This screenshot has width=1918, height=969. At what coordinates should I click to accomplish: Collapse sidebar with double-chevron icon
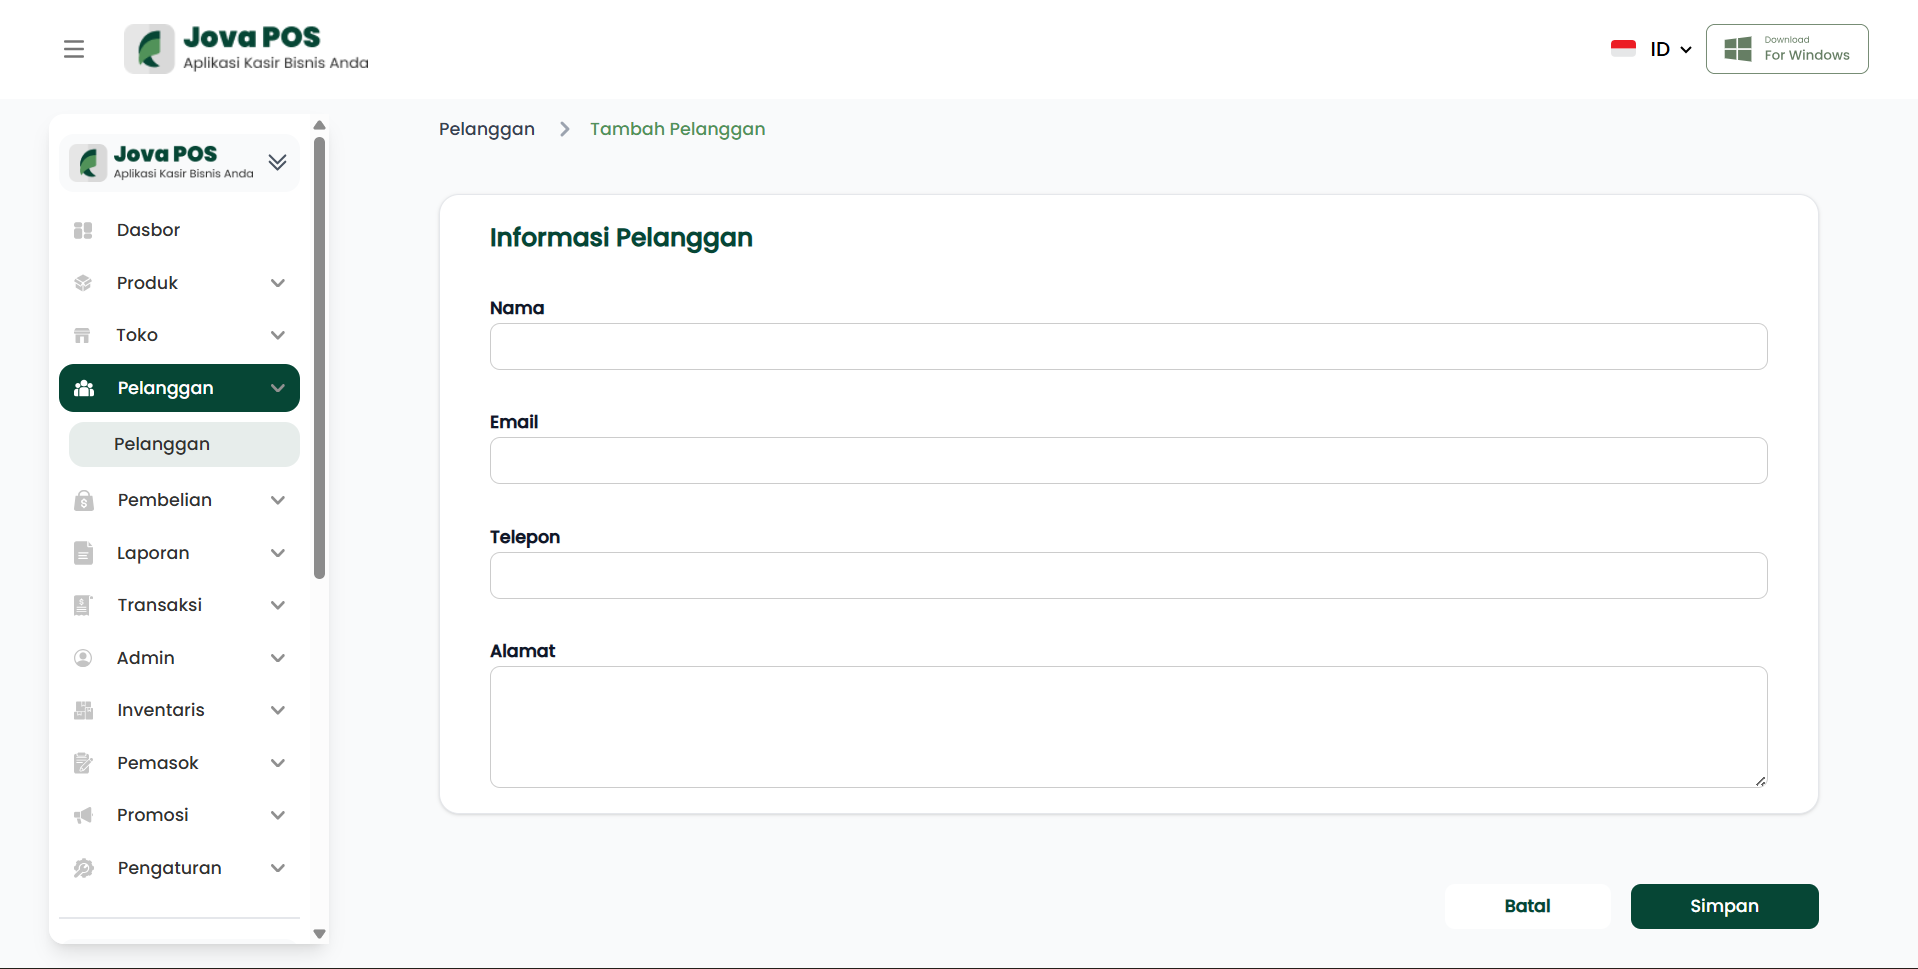click(278, 162)
